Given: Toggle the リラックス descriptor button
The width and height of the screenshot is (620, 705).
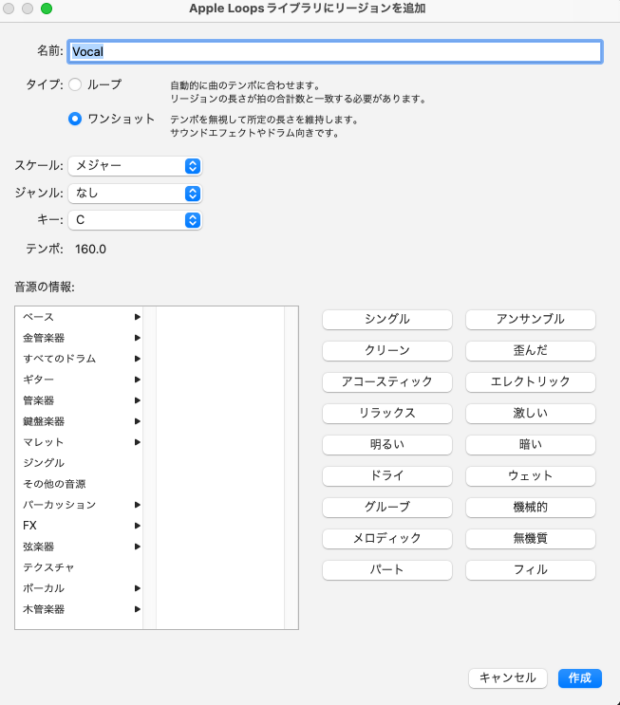Looking at the screenshot, I should pyautogui.click(x=387, y=413).
